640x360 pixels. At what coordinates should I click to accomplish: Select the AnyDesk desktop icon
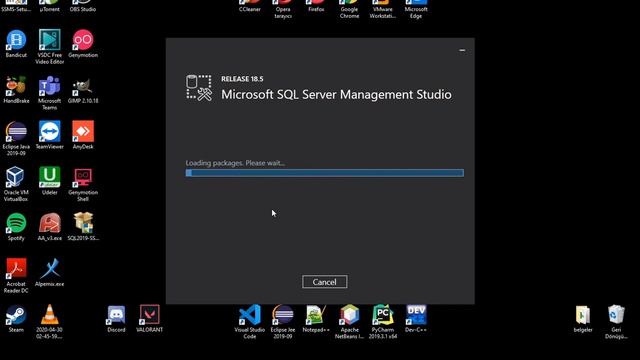click(x=83, y=131)
